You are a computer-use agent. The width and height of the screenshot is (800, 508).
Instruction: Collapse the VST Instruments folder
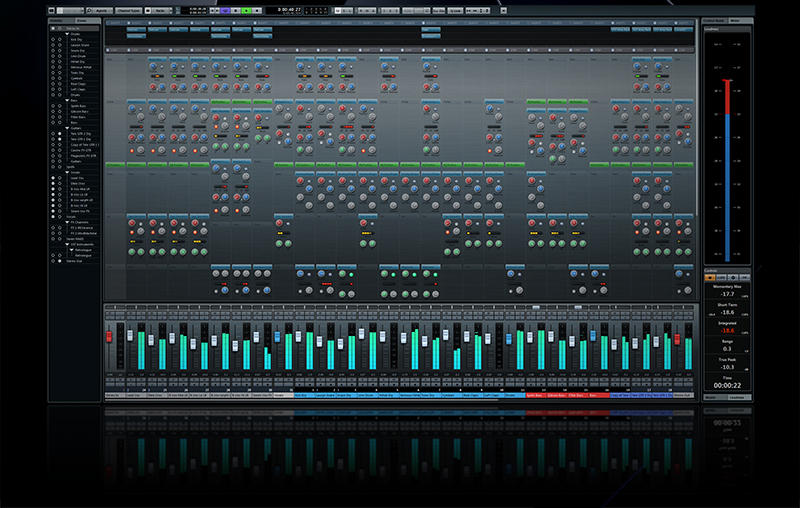click(67, 244)
